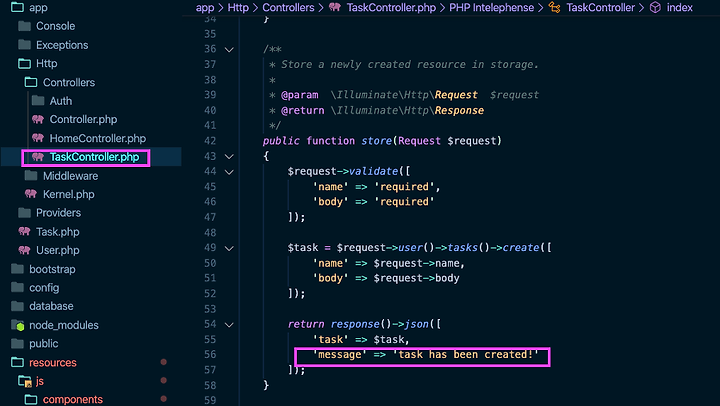Expand the node_modules folder

[64, 325]
